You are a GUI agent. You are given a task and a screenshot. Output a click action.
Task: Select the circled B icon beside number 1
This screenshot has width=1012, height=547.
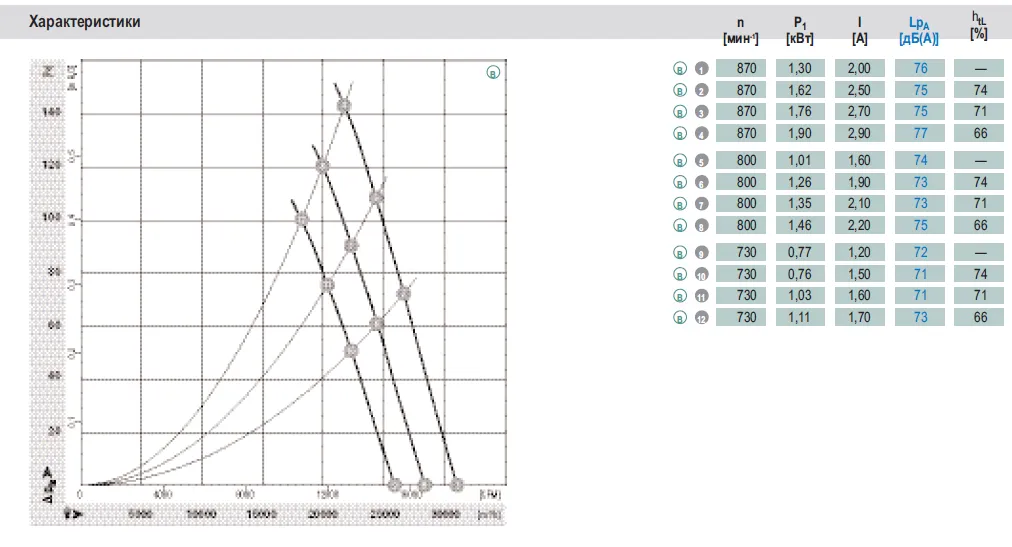[680, 68]
